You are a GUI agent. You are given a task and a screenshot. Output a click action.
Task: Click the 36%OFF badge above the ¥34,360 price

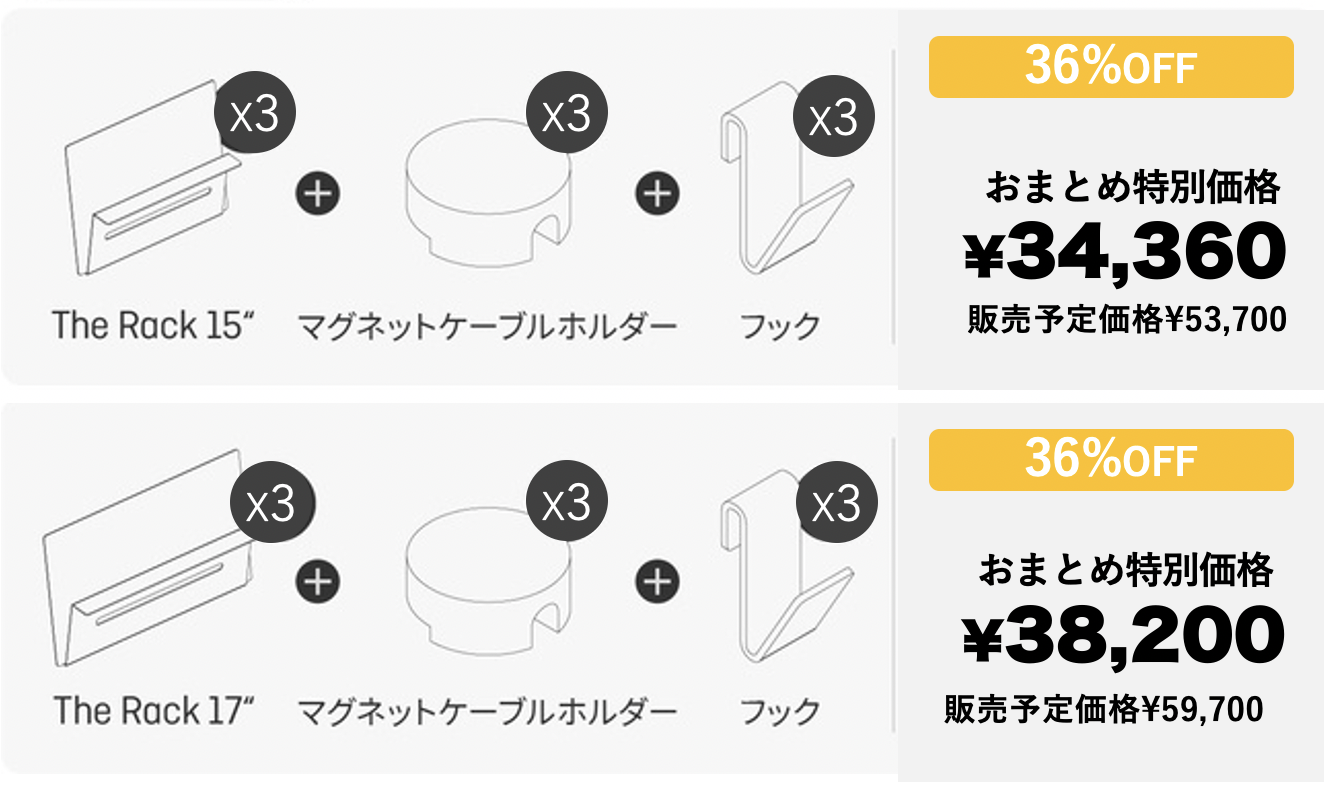click(x=1111, y=68)
